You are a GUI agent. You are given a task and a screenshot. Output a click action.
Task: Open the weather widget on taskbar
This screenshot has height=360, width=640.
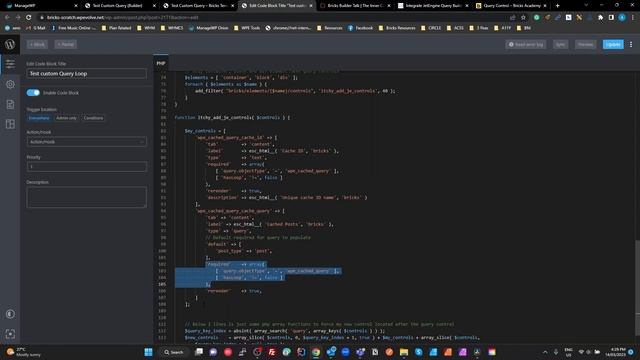24,352
